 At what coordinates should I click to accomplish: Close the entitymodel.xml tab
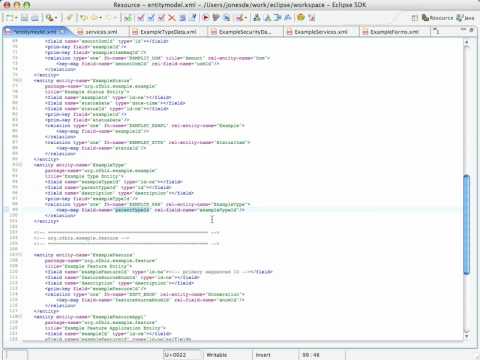[x=62, y=32]
